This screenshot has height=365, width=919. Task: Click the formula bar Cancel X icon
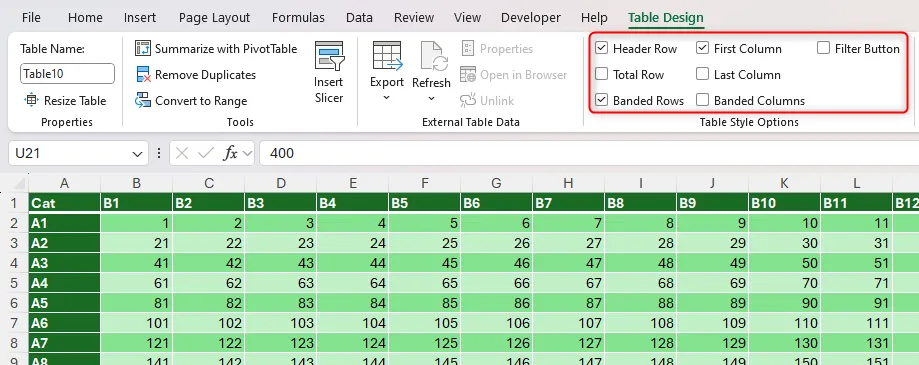pos(182,153)
